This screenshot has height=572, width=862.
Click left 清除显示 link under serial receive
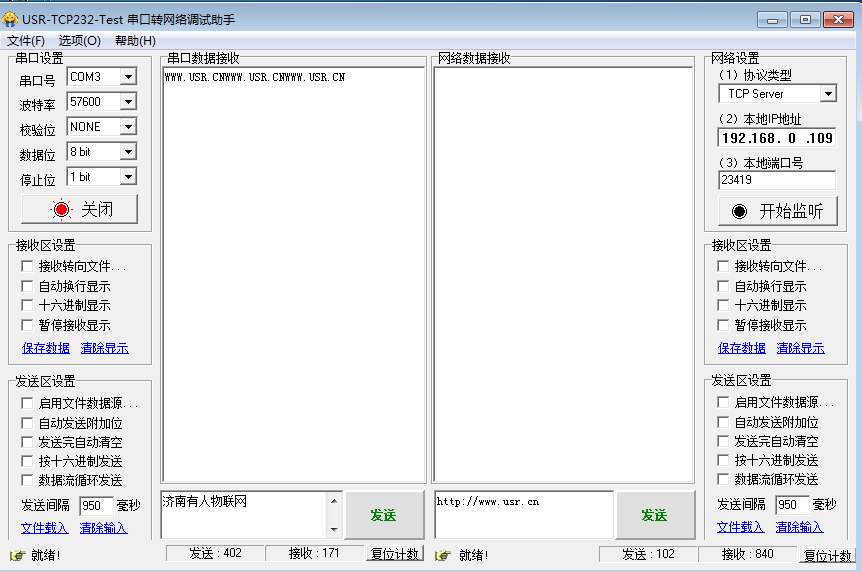pos(104,348)
